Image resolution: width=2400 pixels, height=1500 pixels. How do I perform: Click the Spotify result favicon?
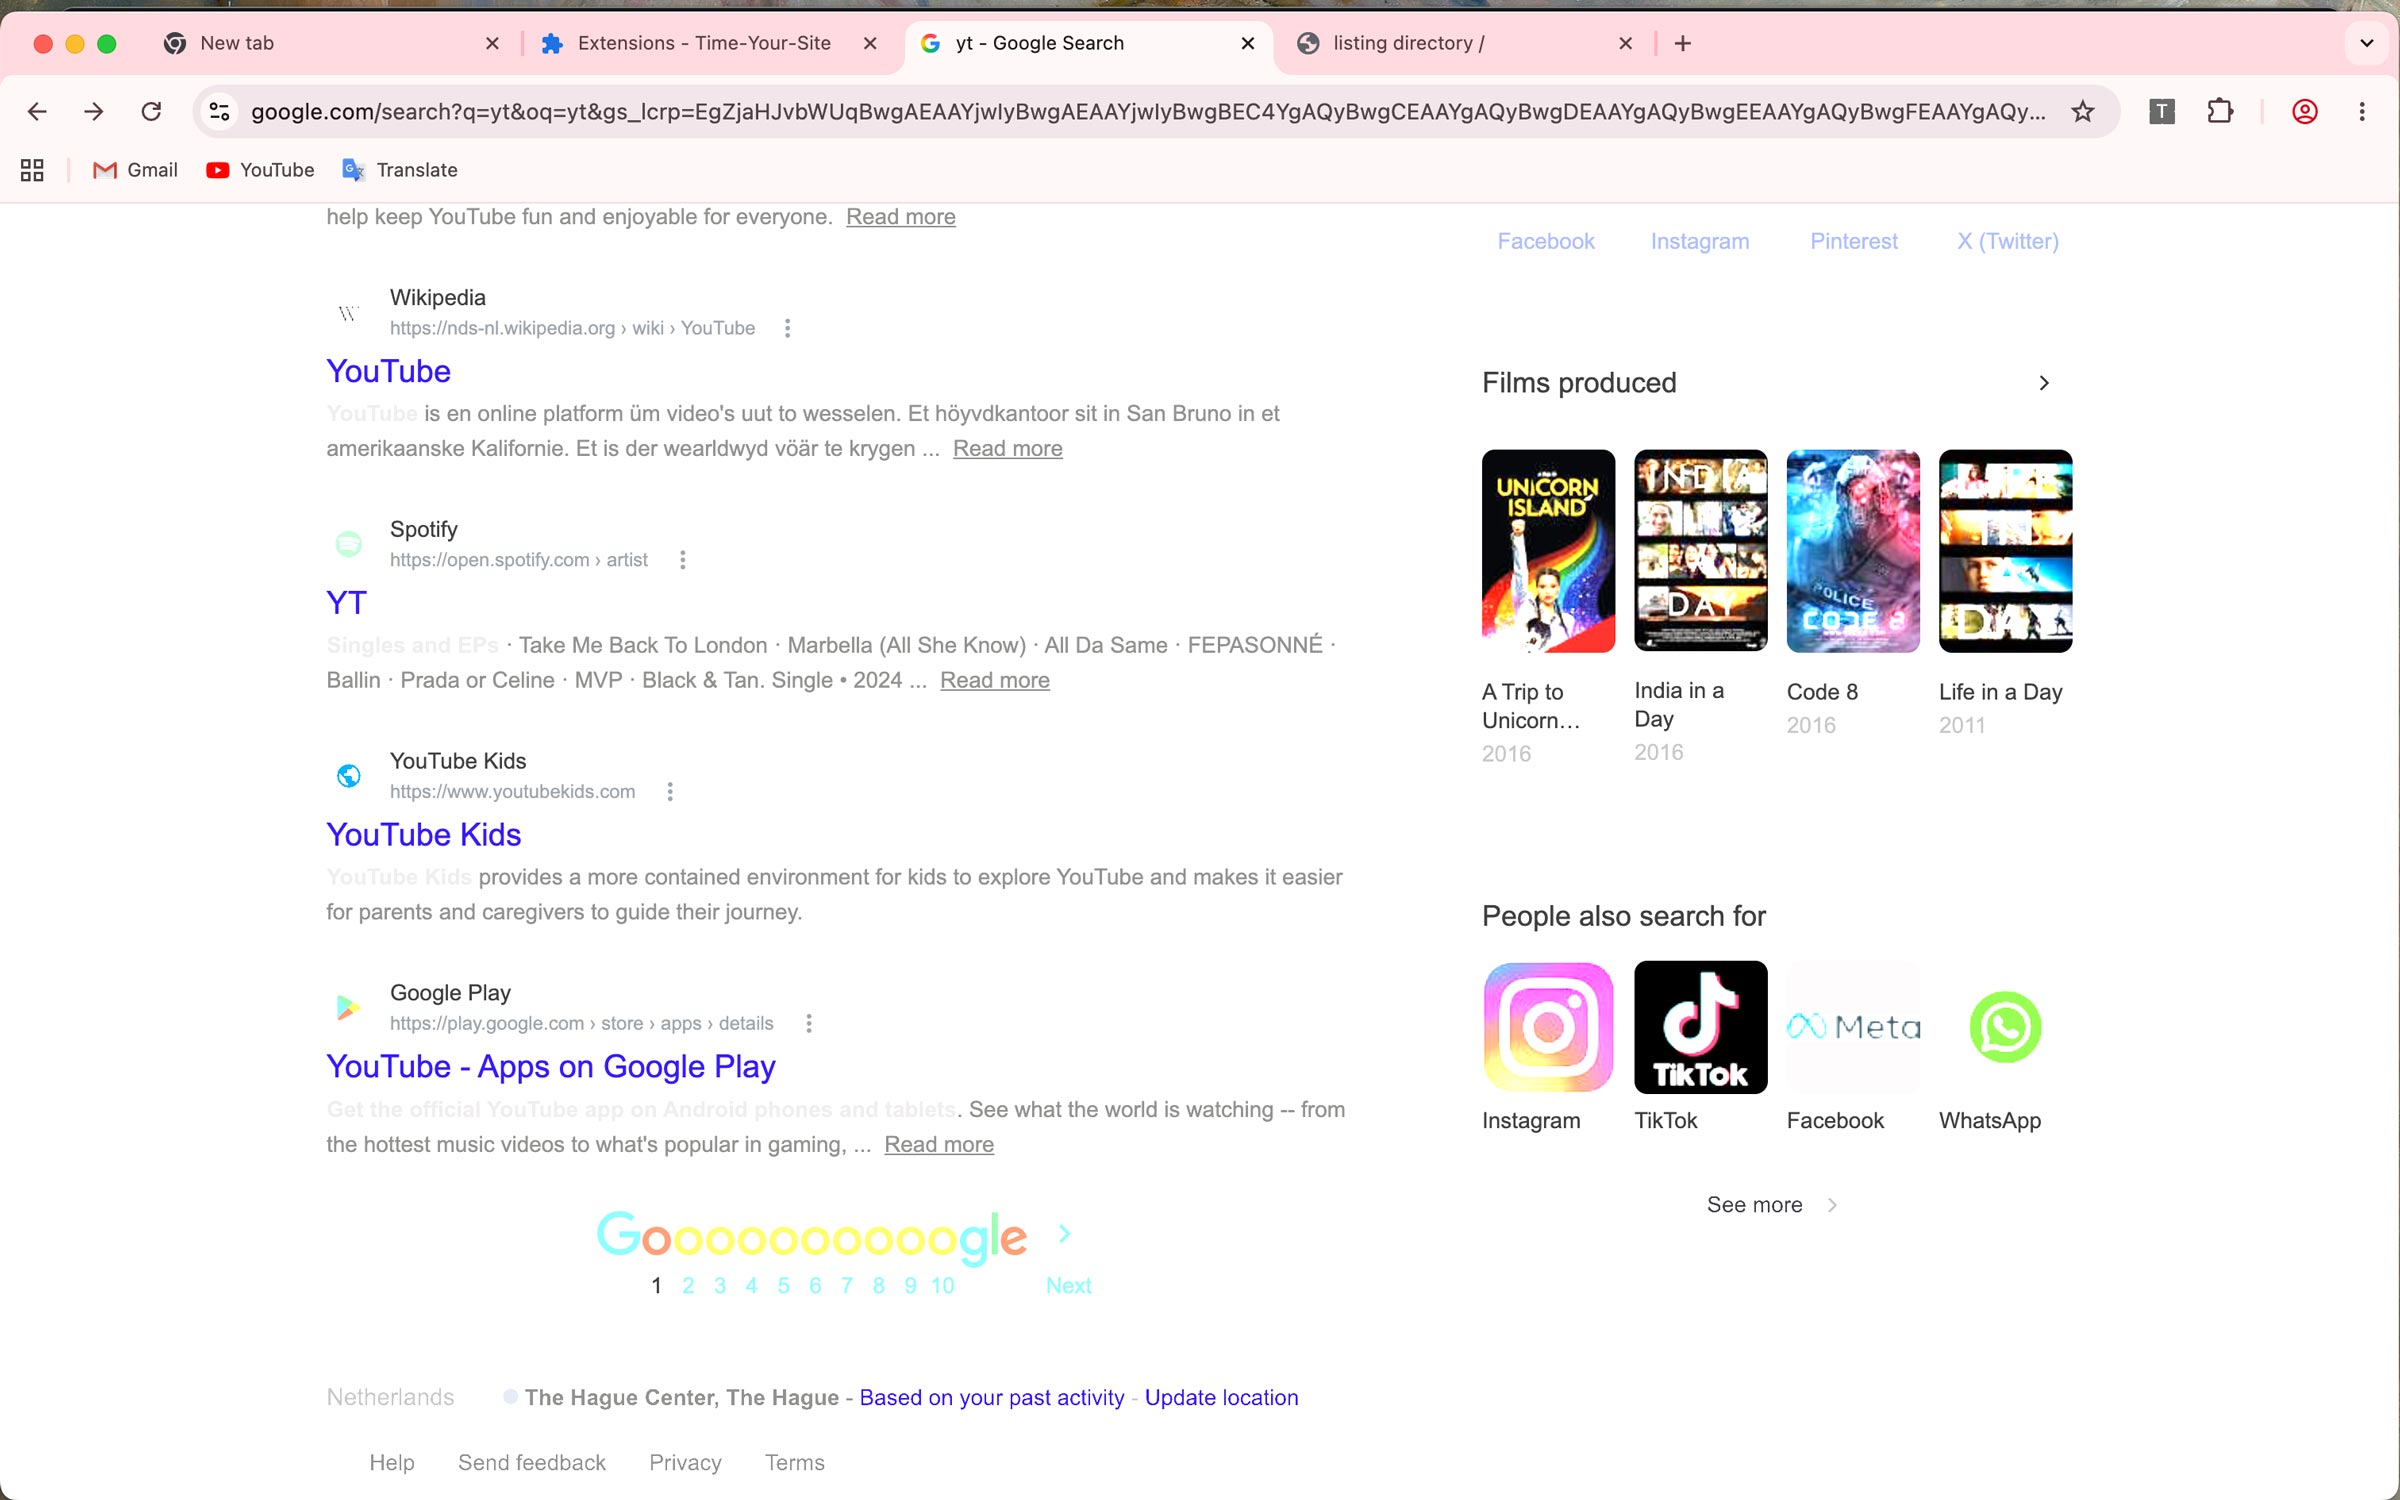pyautogui.click(x=348, y=544)
